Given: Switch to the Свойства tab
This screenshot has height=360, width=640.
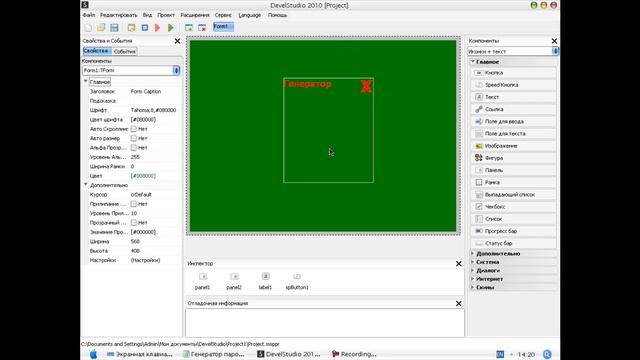Looking at the screenshot, I should [x=97, y=51].
